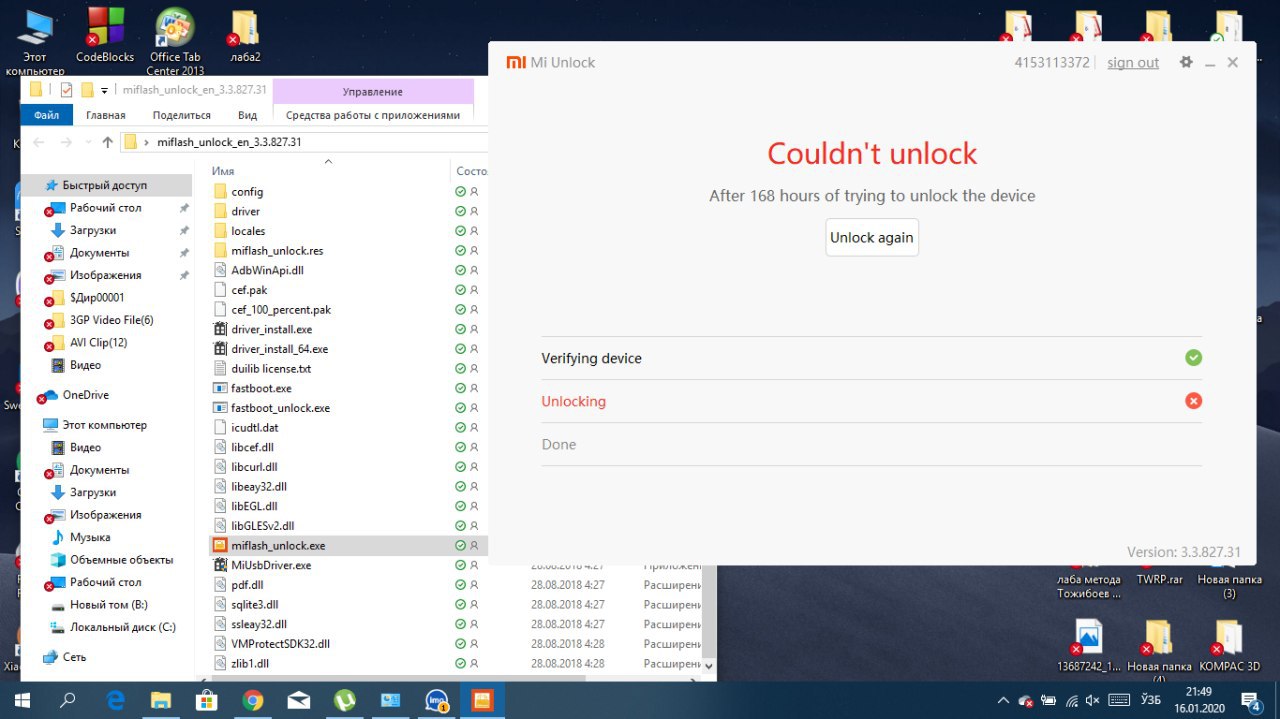Open the Файл tab in Explorer
Screen dimensions: 1280x719
(46, 115)
